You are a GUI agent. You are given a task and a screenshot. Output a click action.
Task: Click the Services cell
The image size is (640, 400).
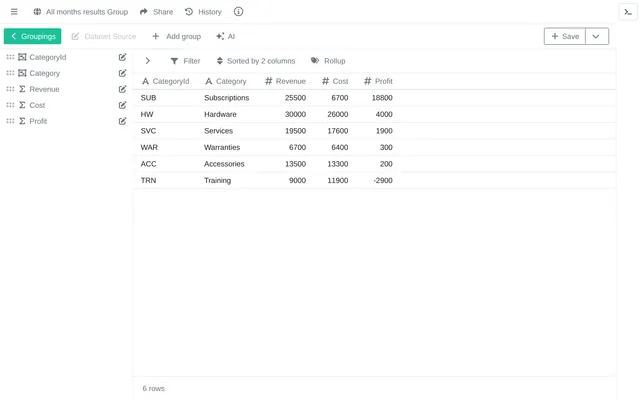pyautogui.click(x=218, y=131)
